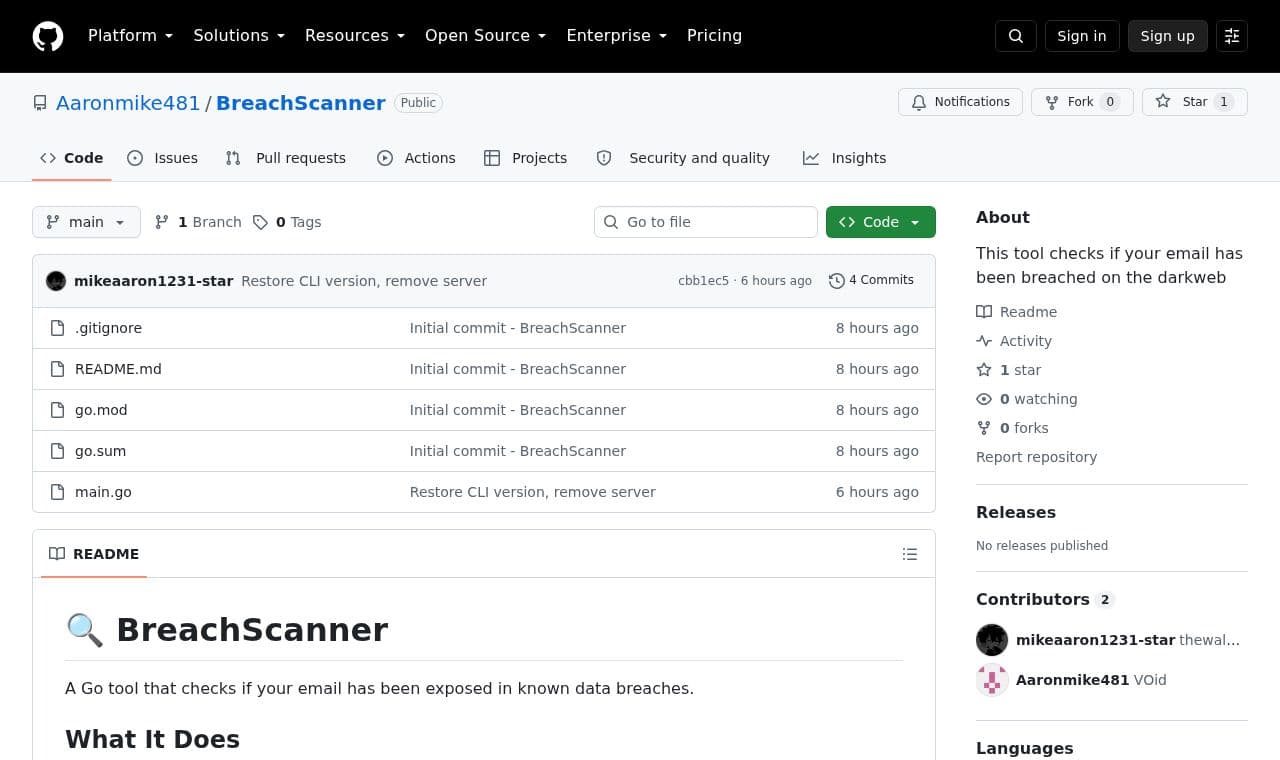This screenshot has width=1280, height=760.
Task: Click the README outline list icon
Action: click(910, 554)
